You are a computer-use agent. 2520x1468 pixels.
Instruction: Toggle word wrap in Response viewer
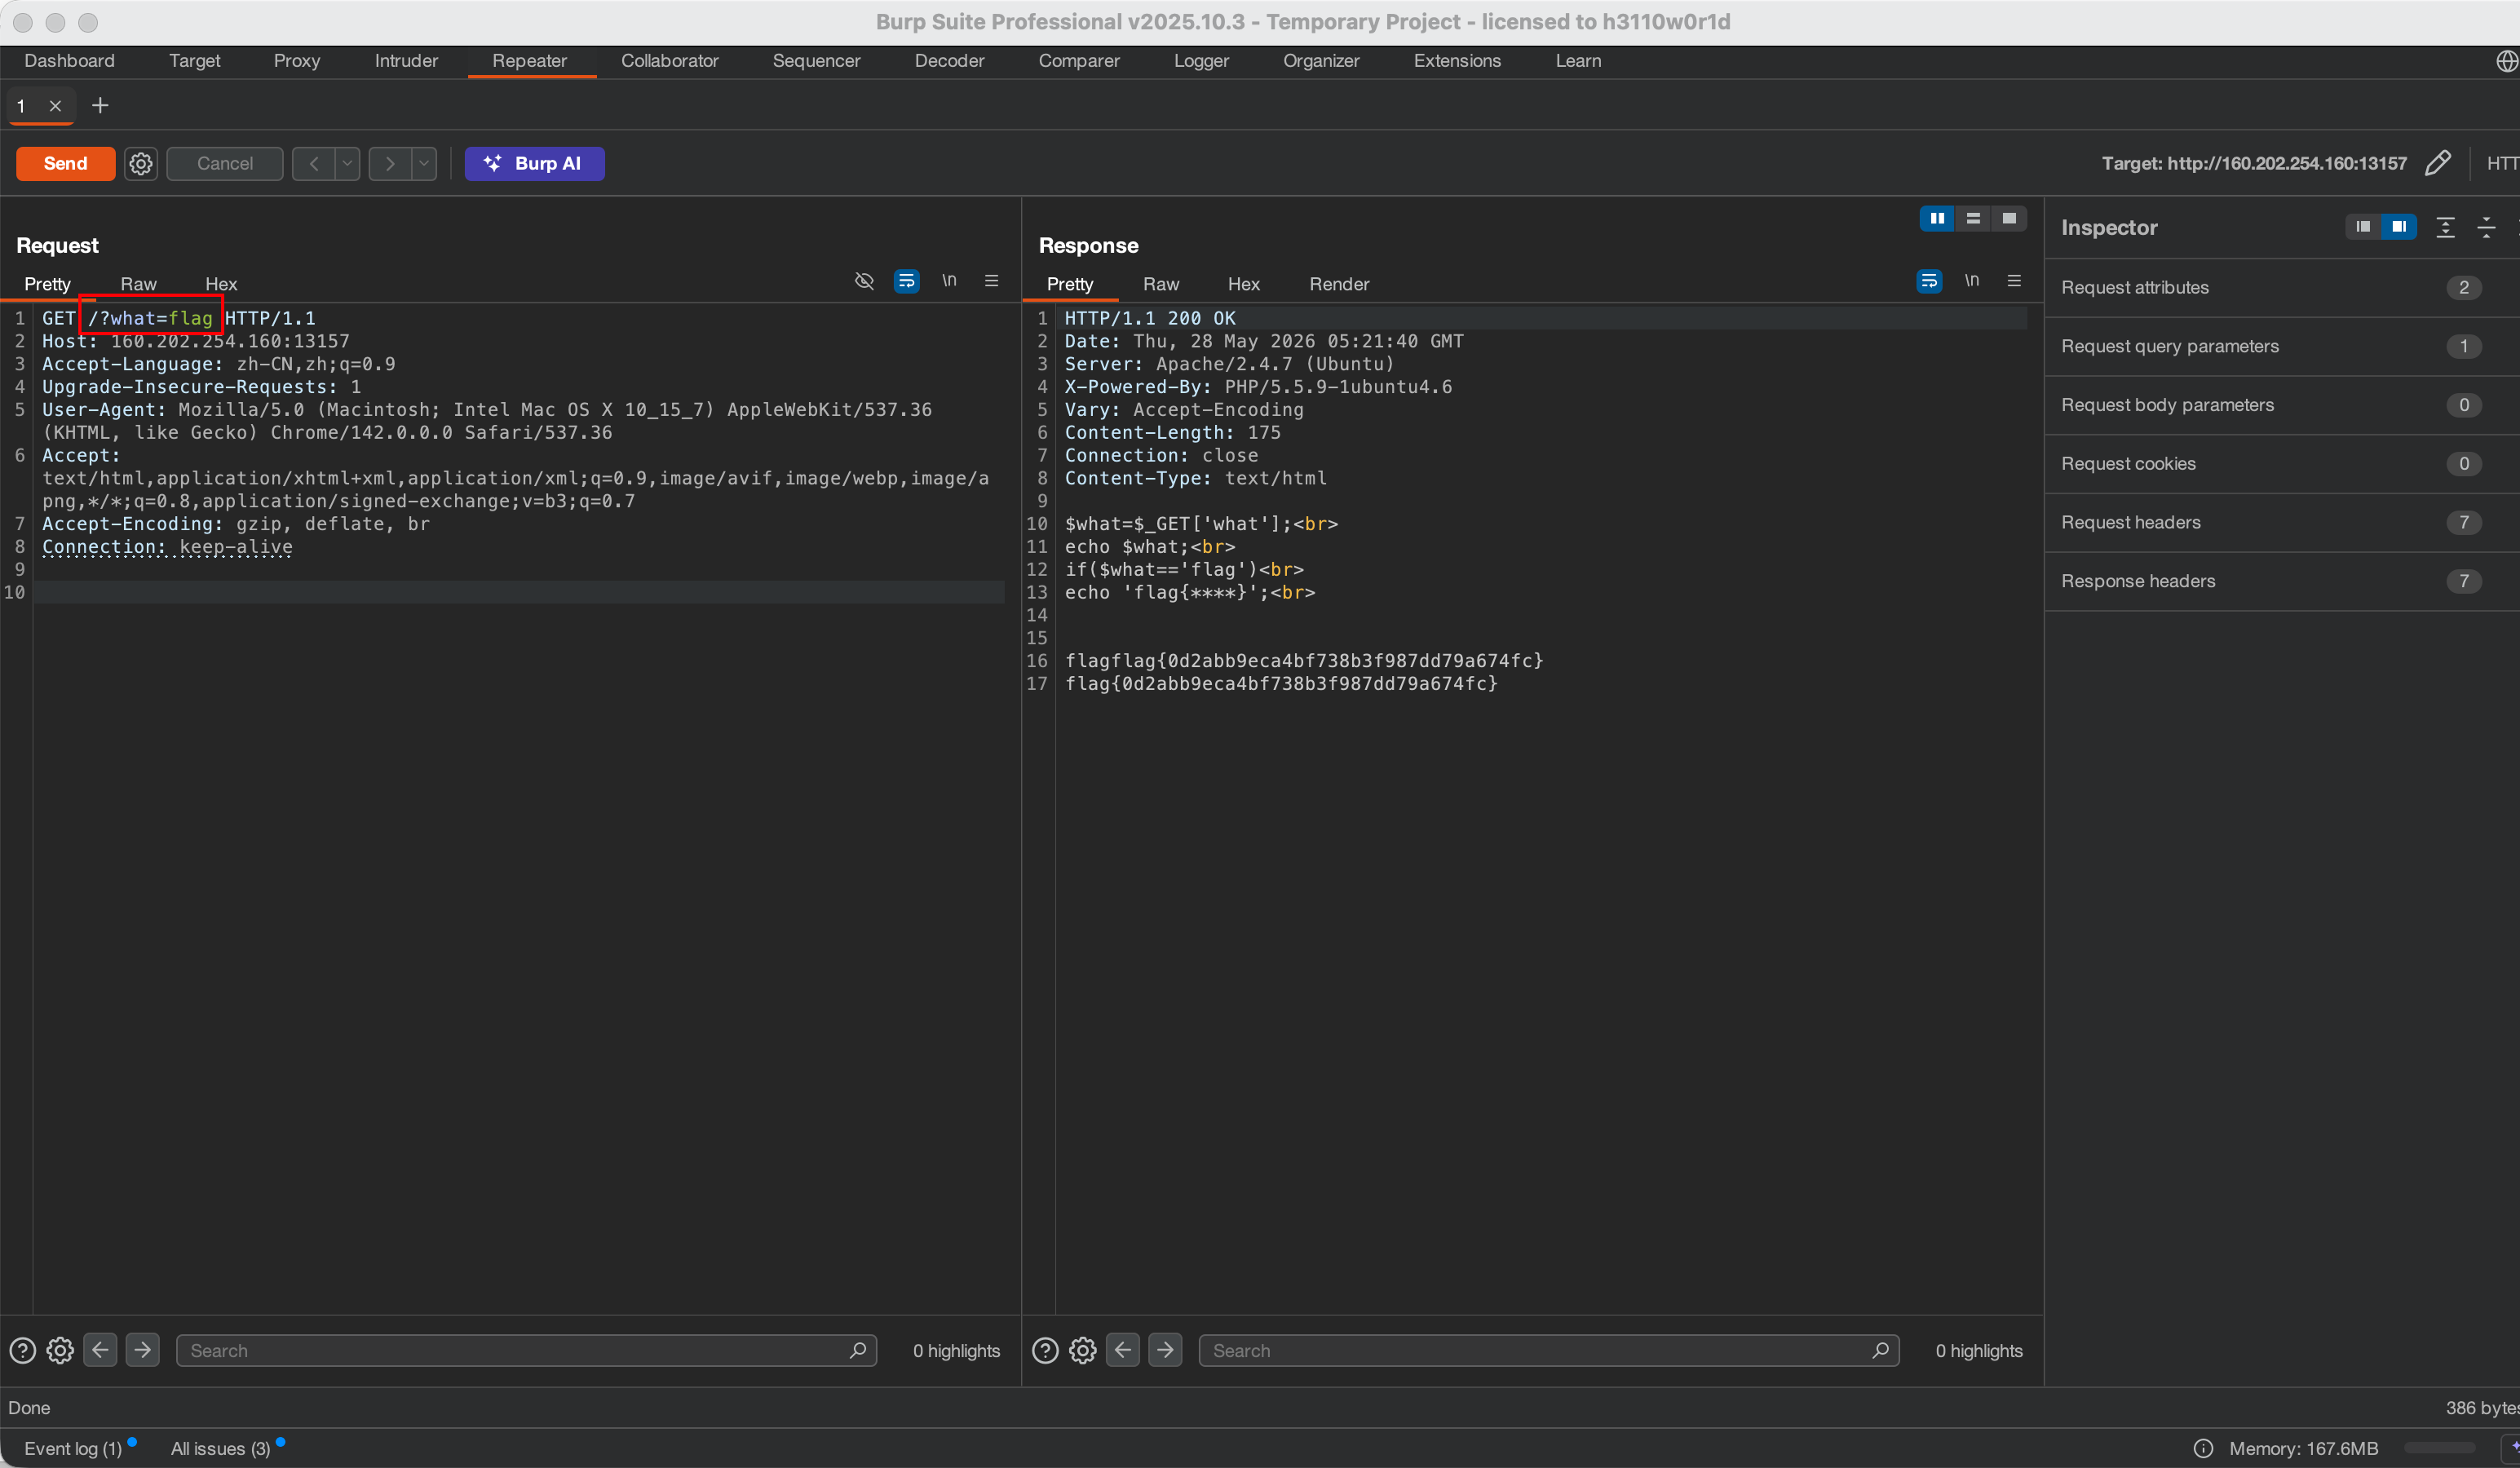pos(1930,281)
